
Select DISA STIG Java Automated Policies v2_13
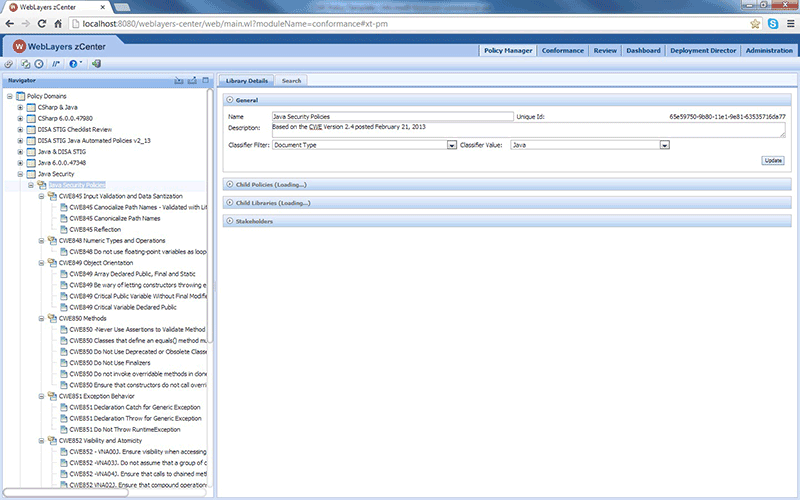(94, 141)
